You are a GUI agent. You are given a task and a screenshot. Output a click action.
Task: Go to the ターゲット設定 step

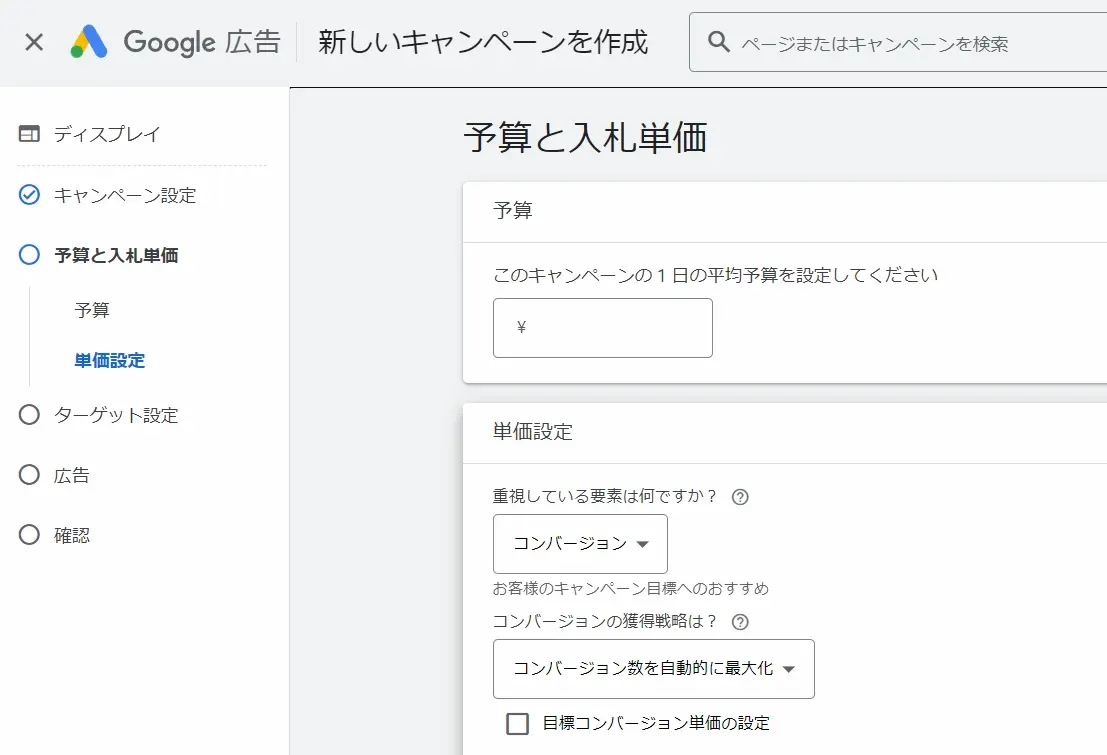(116, 415)
